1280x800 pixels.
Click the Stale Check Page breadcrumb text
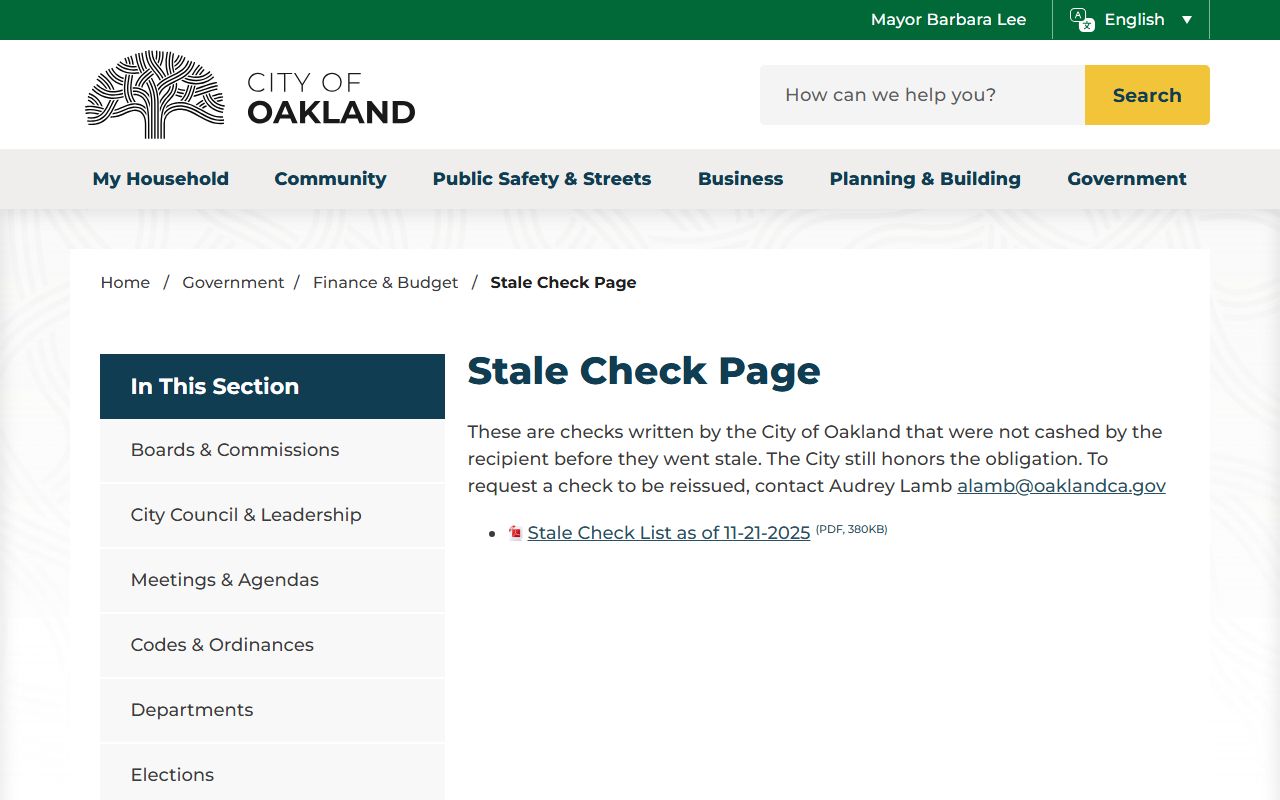pyautogui.click(x=563, y=283)
